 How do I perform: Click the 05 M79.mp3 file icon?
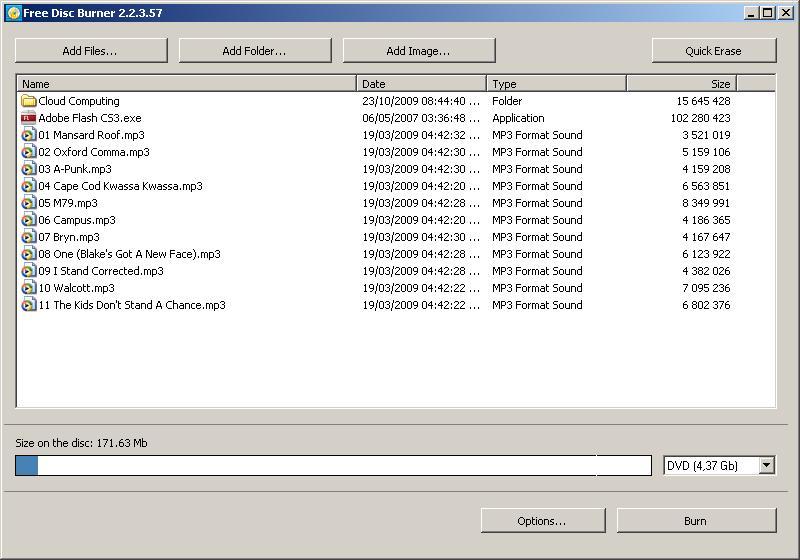pyautogui.click(x=29, y=203)
